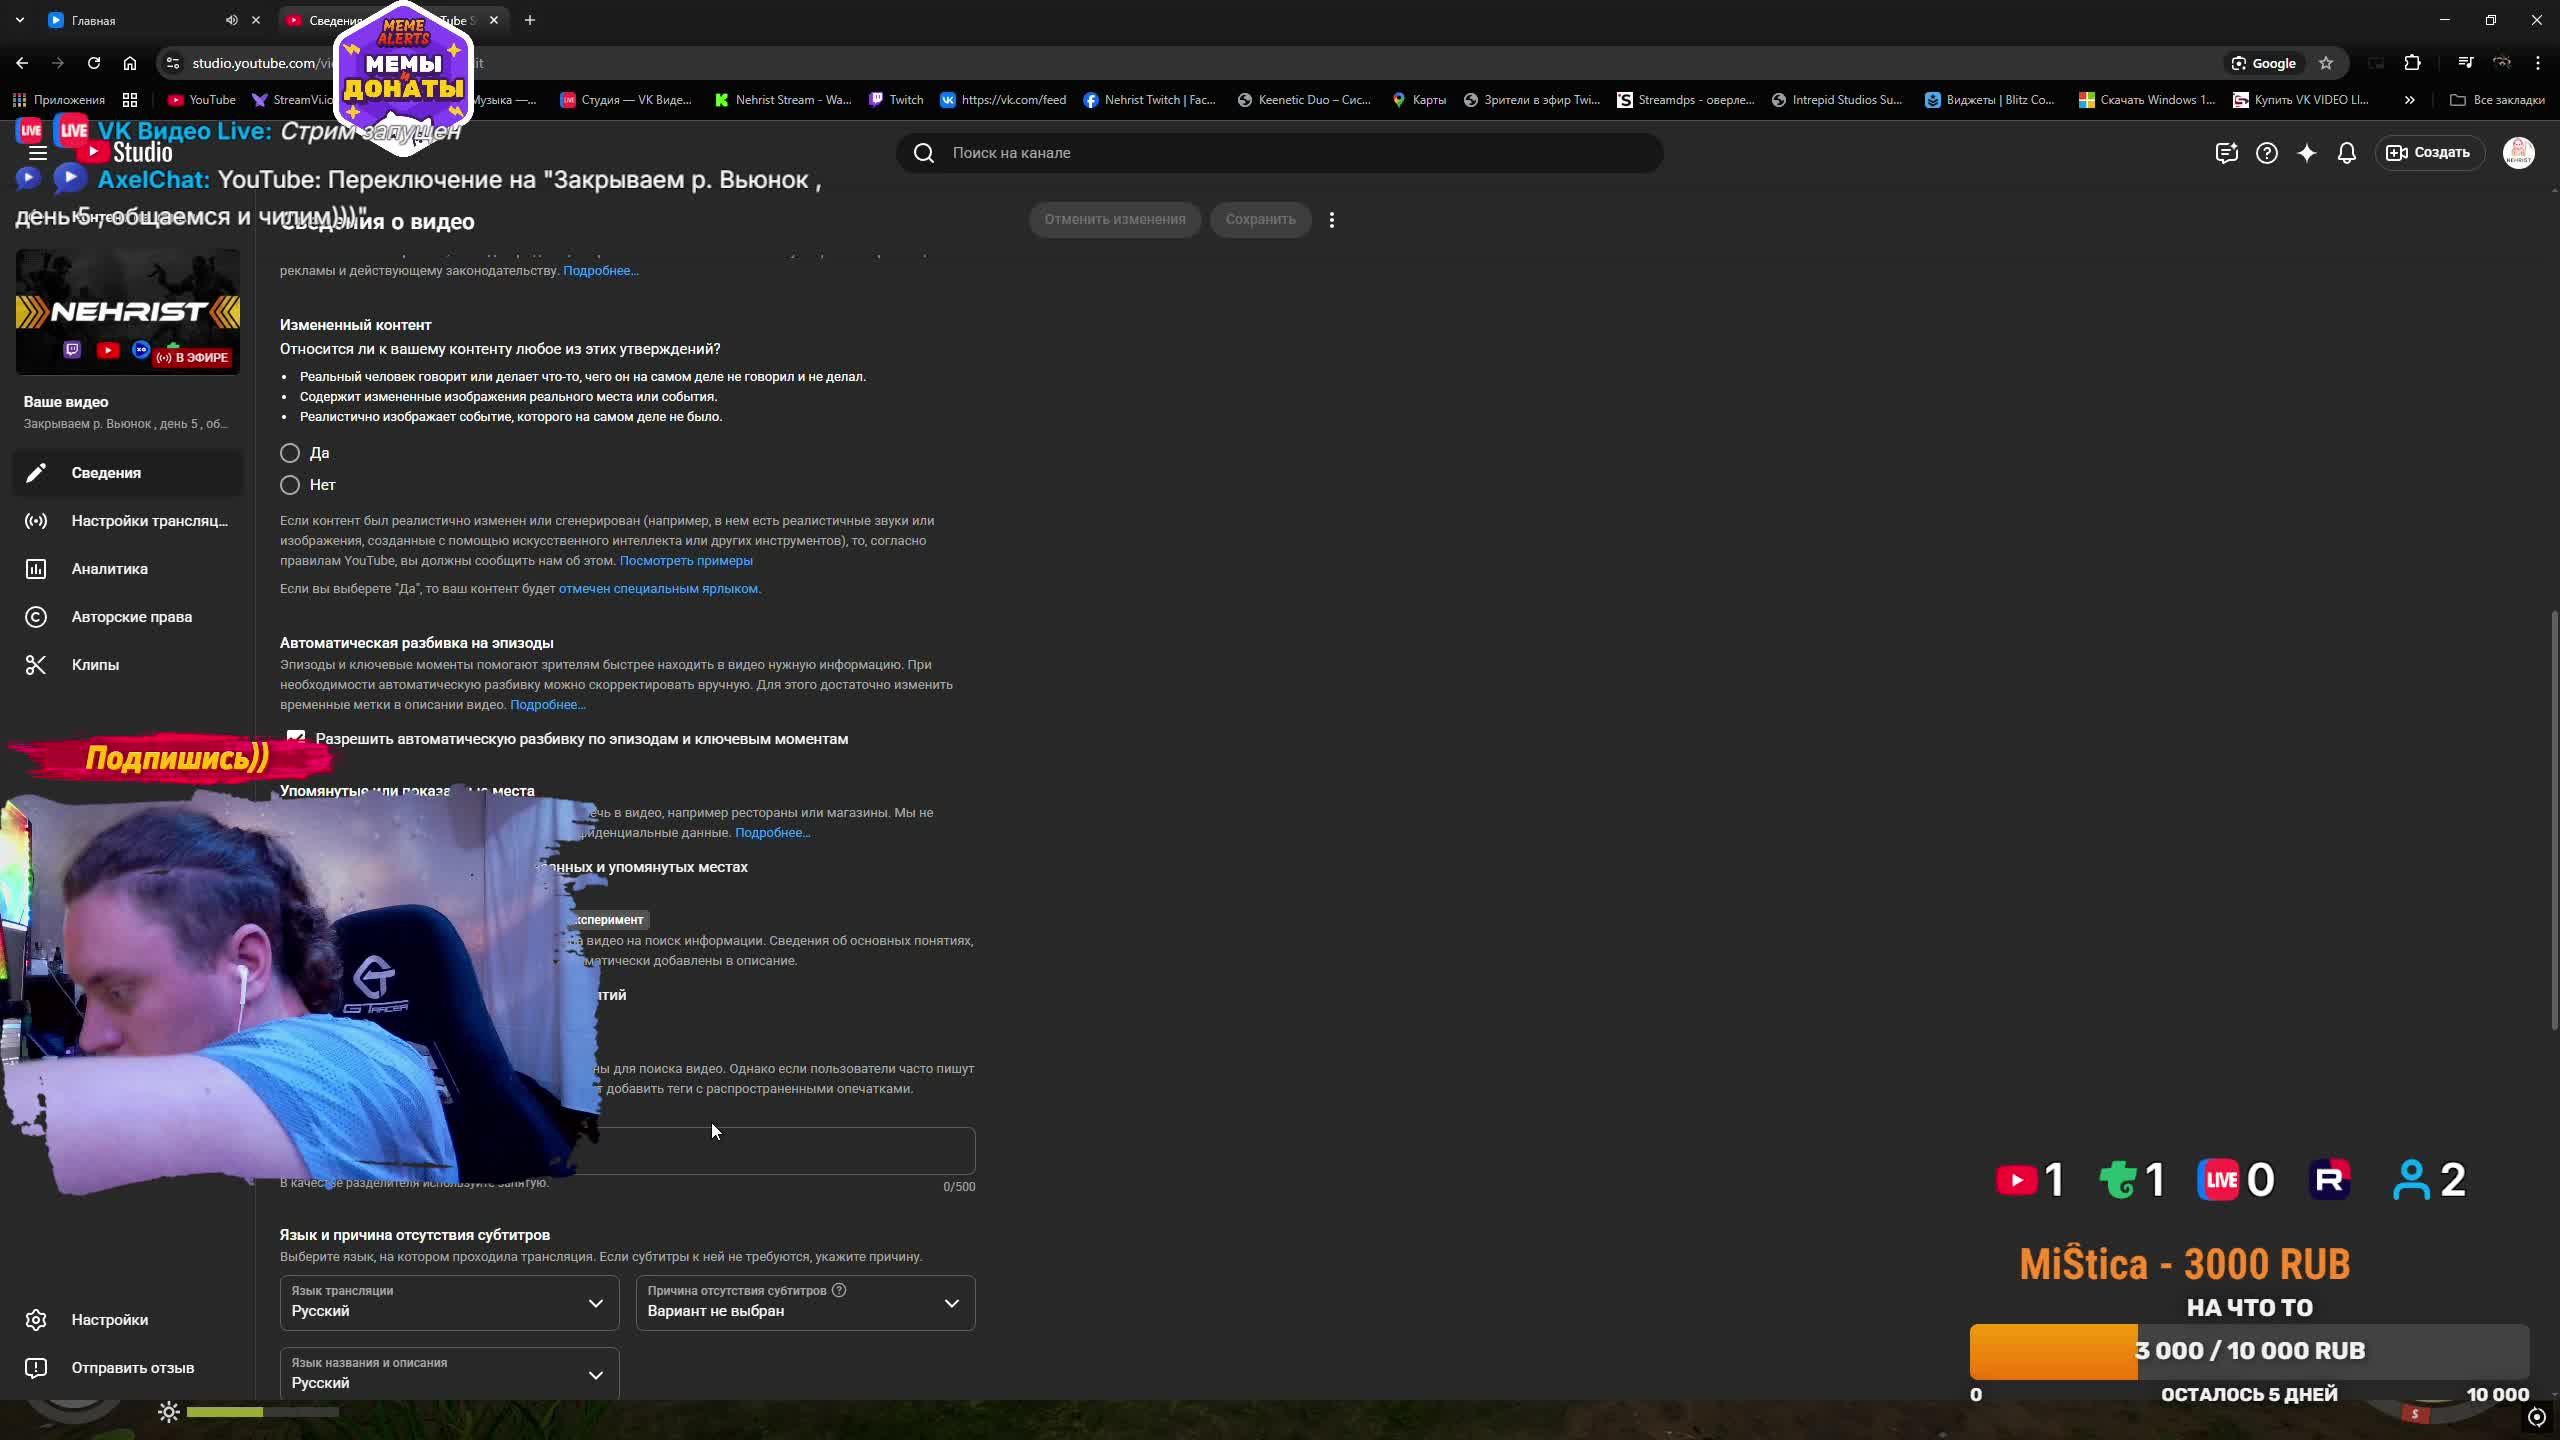
Task: Open the Аналитика sidebar section
Action: pyautogui.click(x=109, y=569)
